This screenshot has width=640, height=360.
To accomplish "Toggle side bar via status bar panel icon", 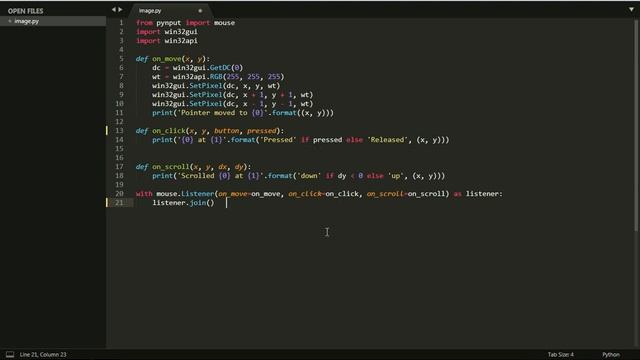I will pos(10,354).
